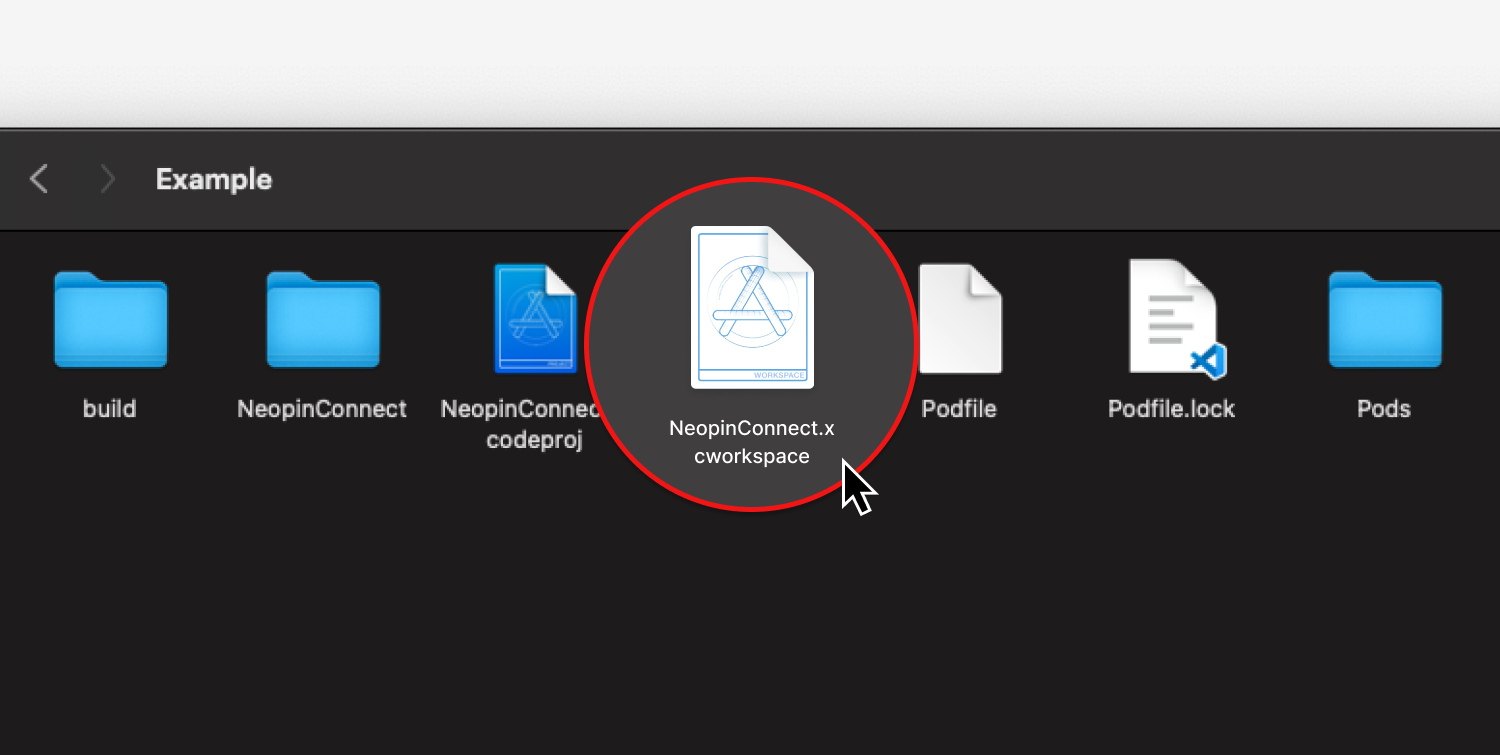Viewport: 1500px width, 755px height.
Task: Select the build folder icon
Action: tap(110, 320)
